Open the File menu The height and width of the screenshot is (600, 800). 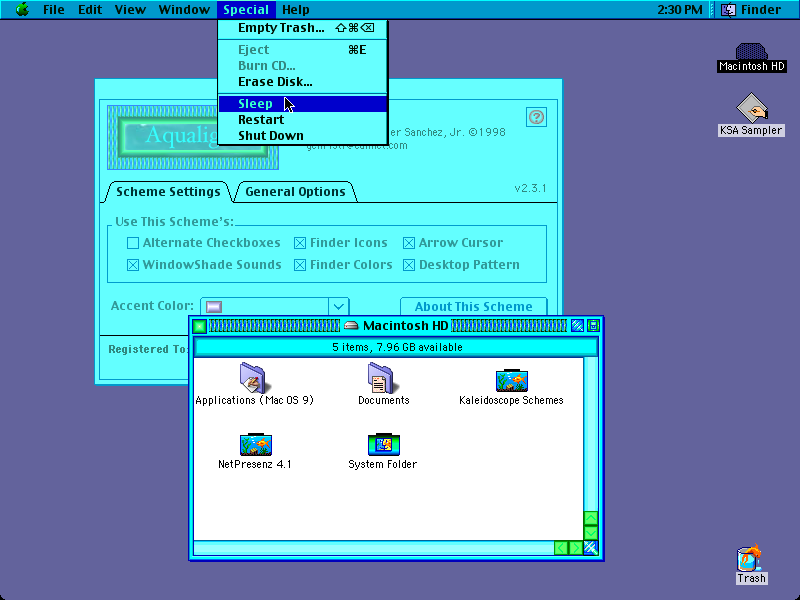(54, 9)
